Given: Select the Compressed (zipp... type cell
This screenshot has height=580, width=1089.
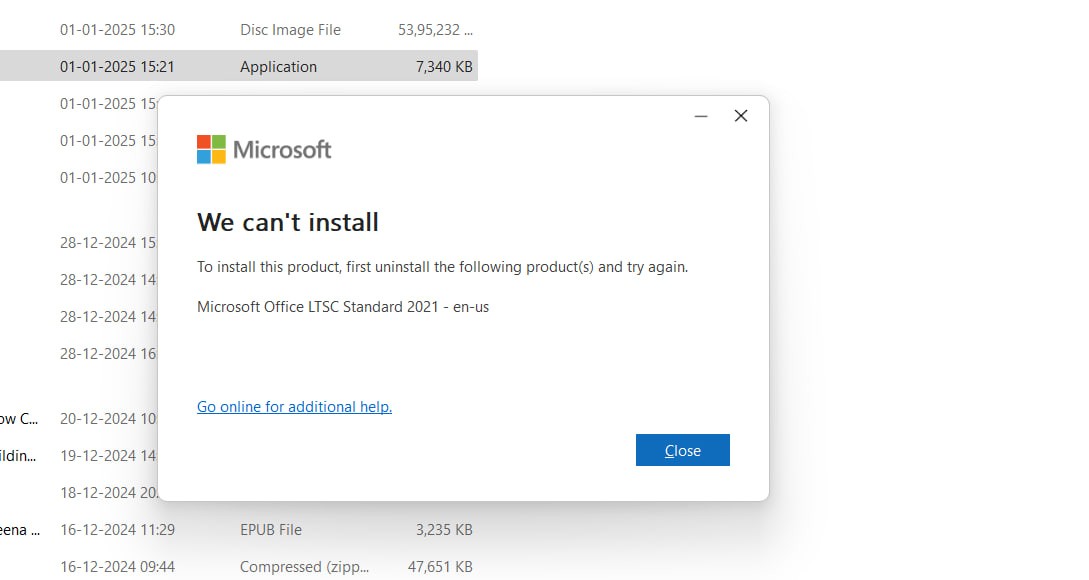Looking at the screenshot, I should click(x=304, y=567).
